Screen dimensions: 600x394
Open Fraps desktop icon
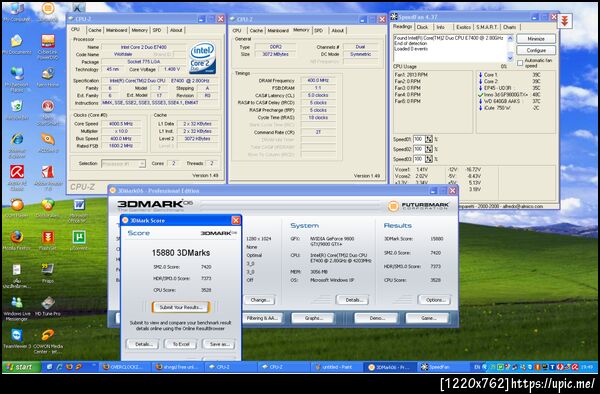[48, 273]
